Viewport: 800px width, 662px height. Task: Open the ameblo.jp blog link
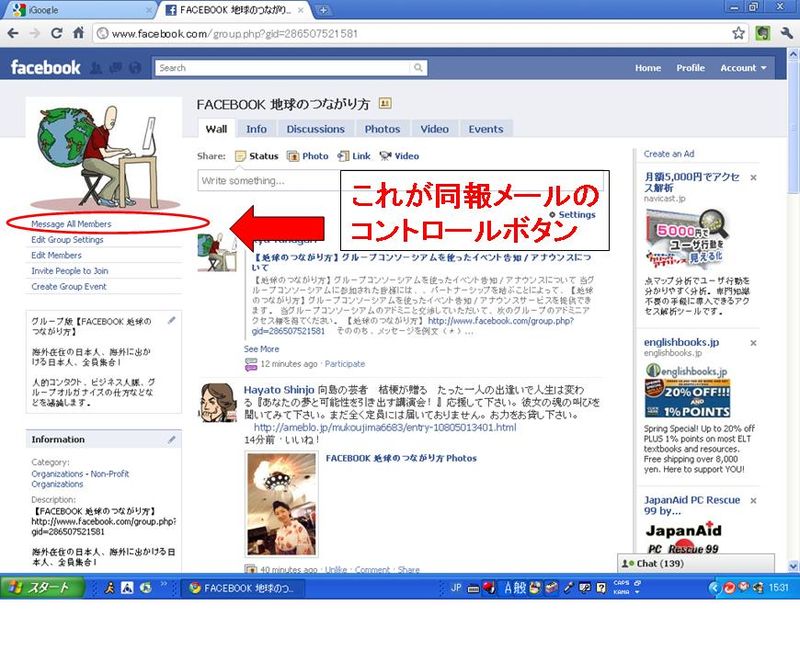385,427
